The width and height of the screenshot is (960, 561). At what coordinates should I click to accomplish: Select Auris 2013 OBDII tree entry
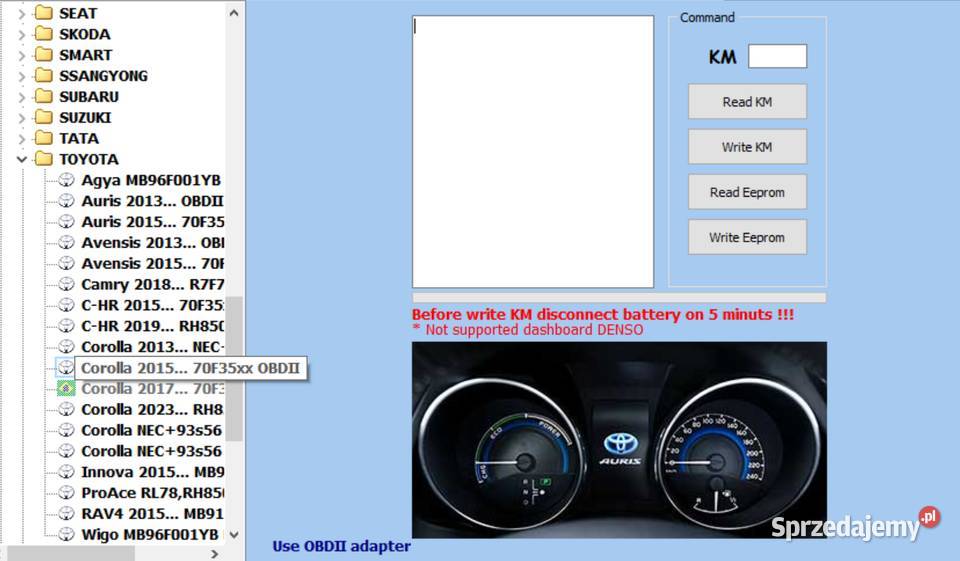pyautogui.click(x=151, y=201)
